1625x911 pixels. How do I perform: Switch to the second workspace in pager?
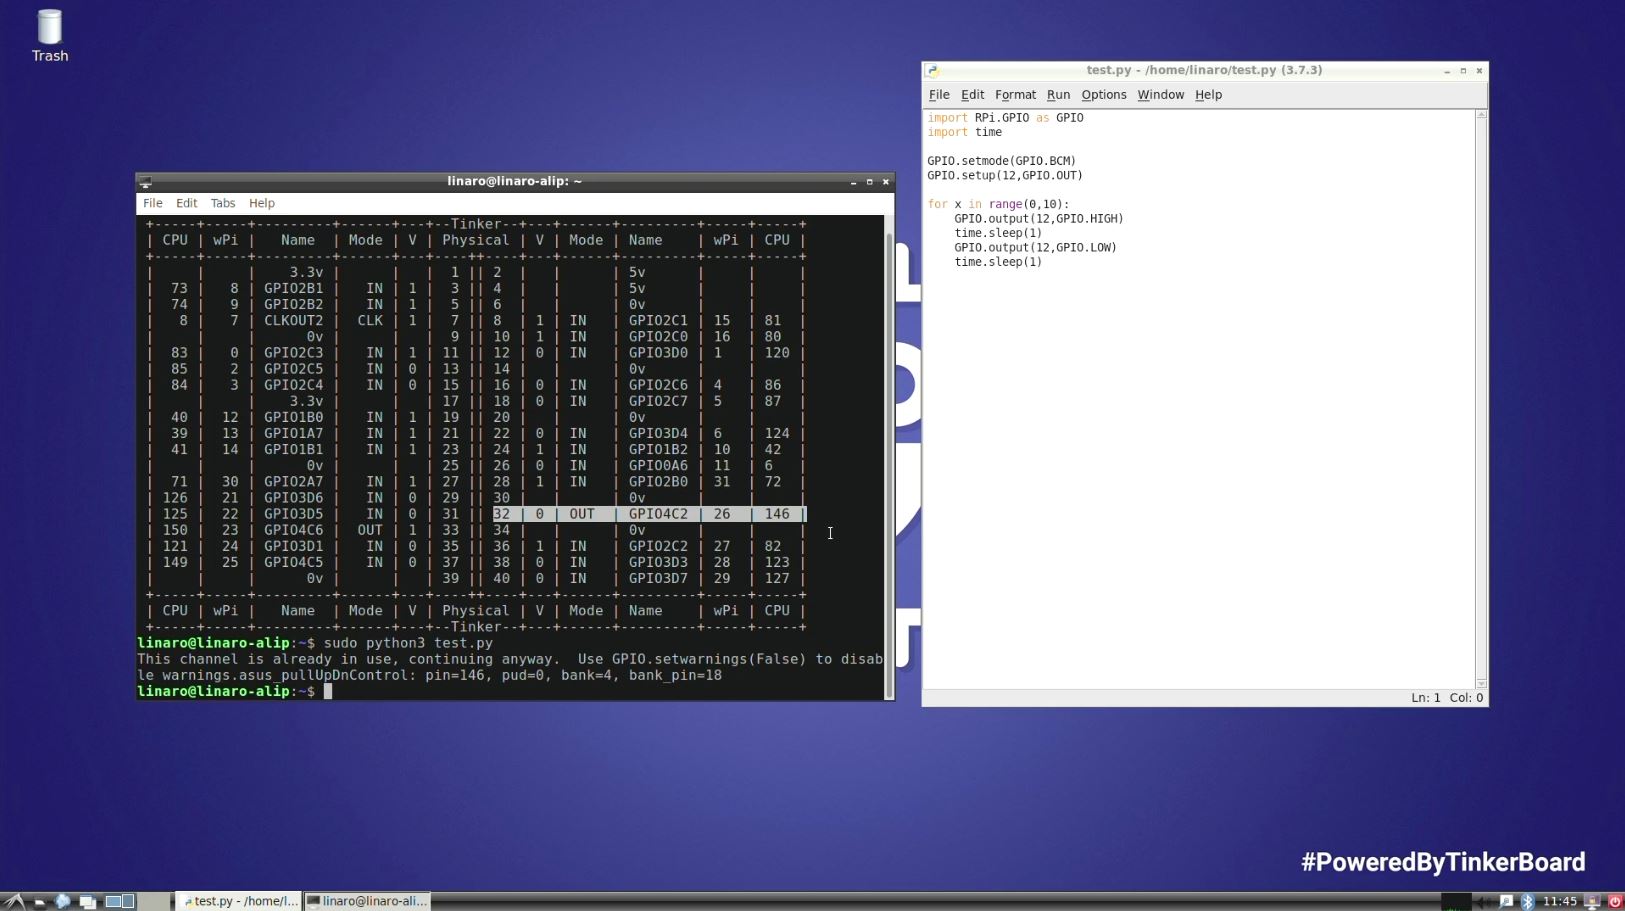point(128,901)
